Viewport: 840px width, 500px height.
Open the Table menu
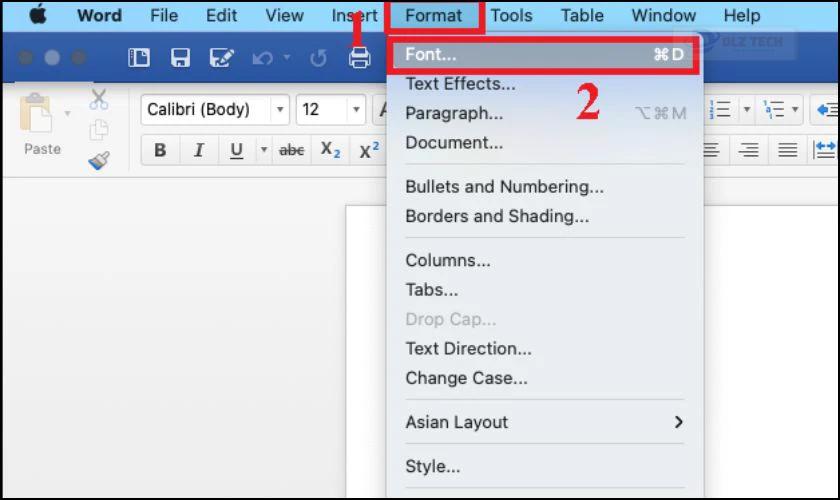[x=582, y=16]
